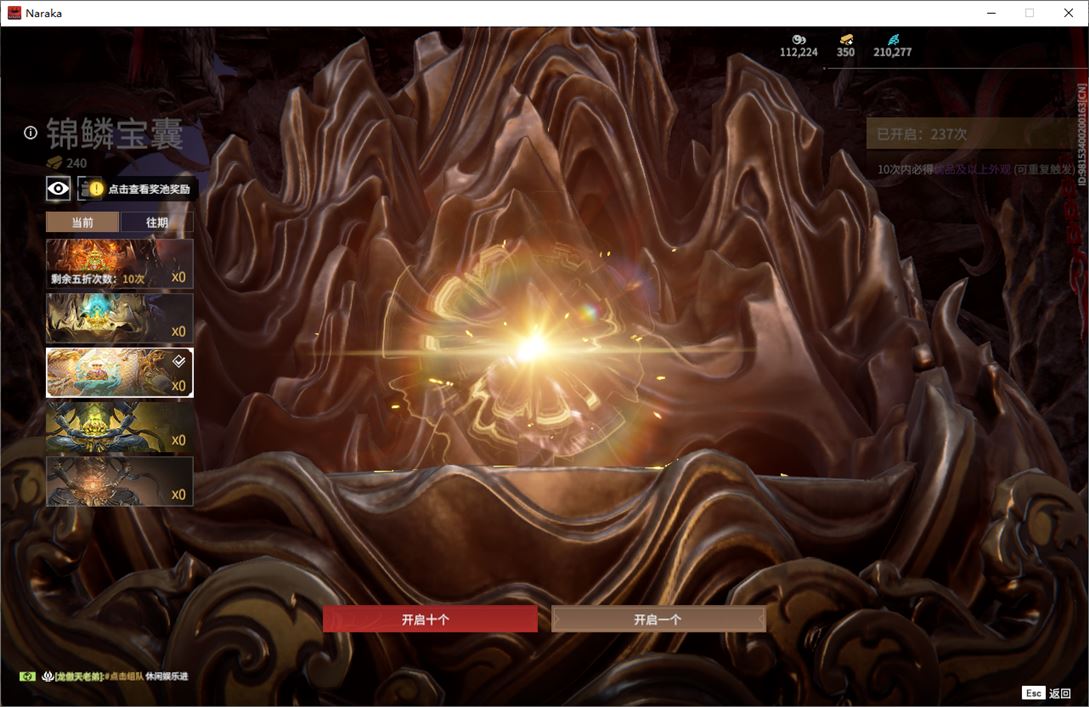The width and height of the screenshot is (1089, 707).
Task: Click the glowing treasure orb in center
Action: click(533, 347)
